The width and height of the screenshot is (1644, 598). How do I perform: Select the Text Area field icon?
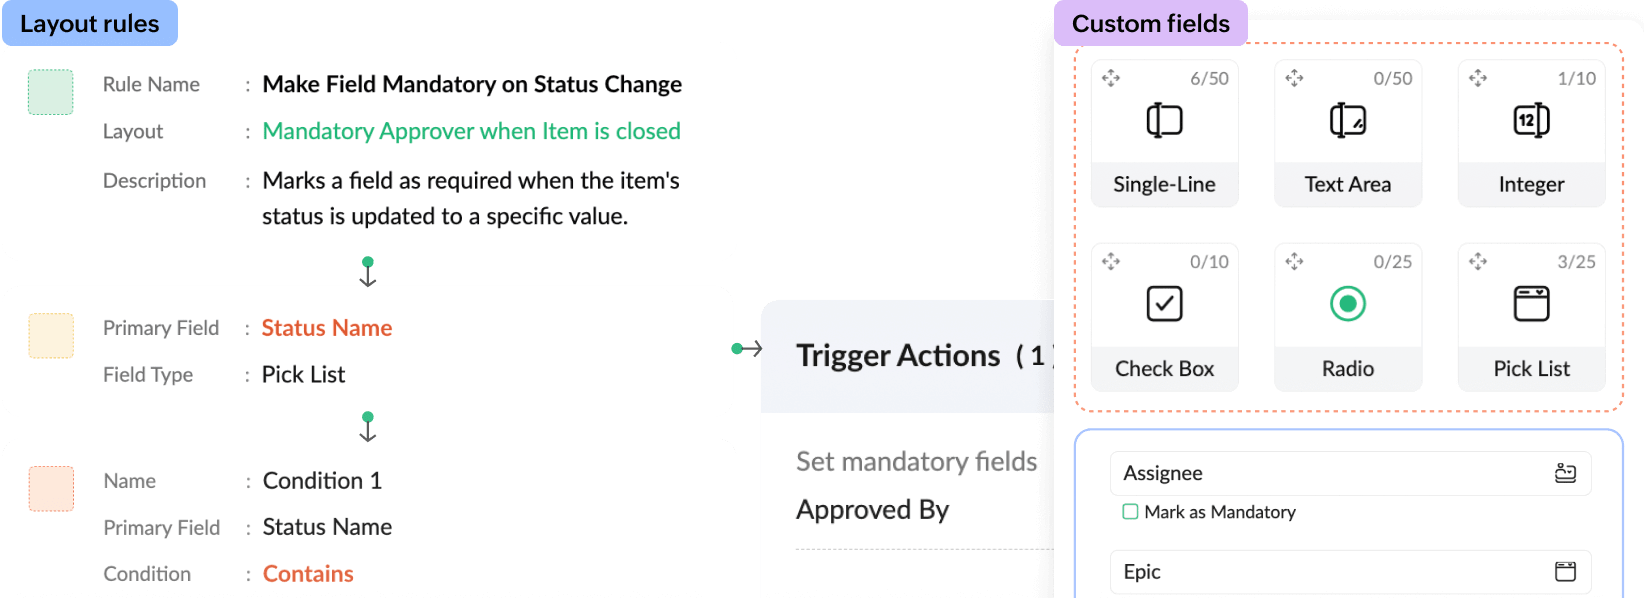click(1347, 120)
